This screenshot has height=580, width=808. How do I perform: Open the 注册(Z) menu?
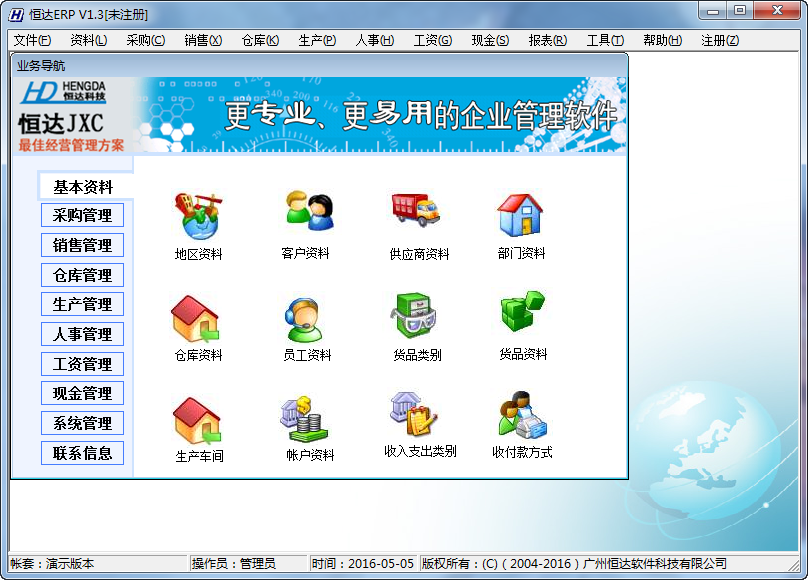(x=720, y=40)
